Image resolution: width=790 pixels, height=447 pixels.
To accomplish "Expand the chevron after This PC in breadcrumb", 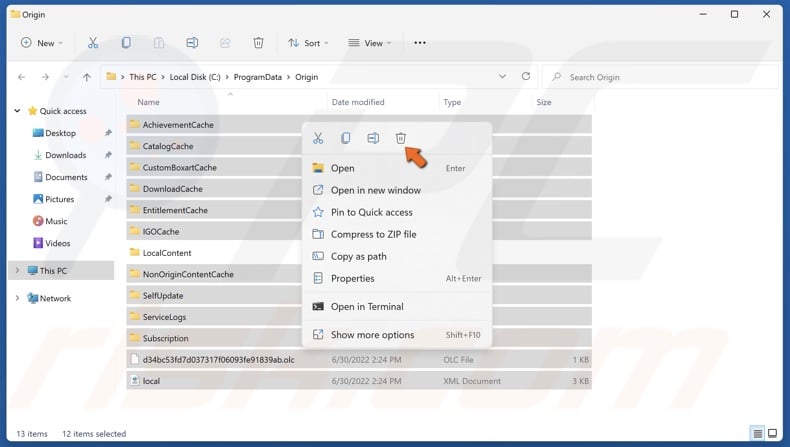I will (163, 77).
